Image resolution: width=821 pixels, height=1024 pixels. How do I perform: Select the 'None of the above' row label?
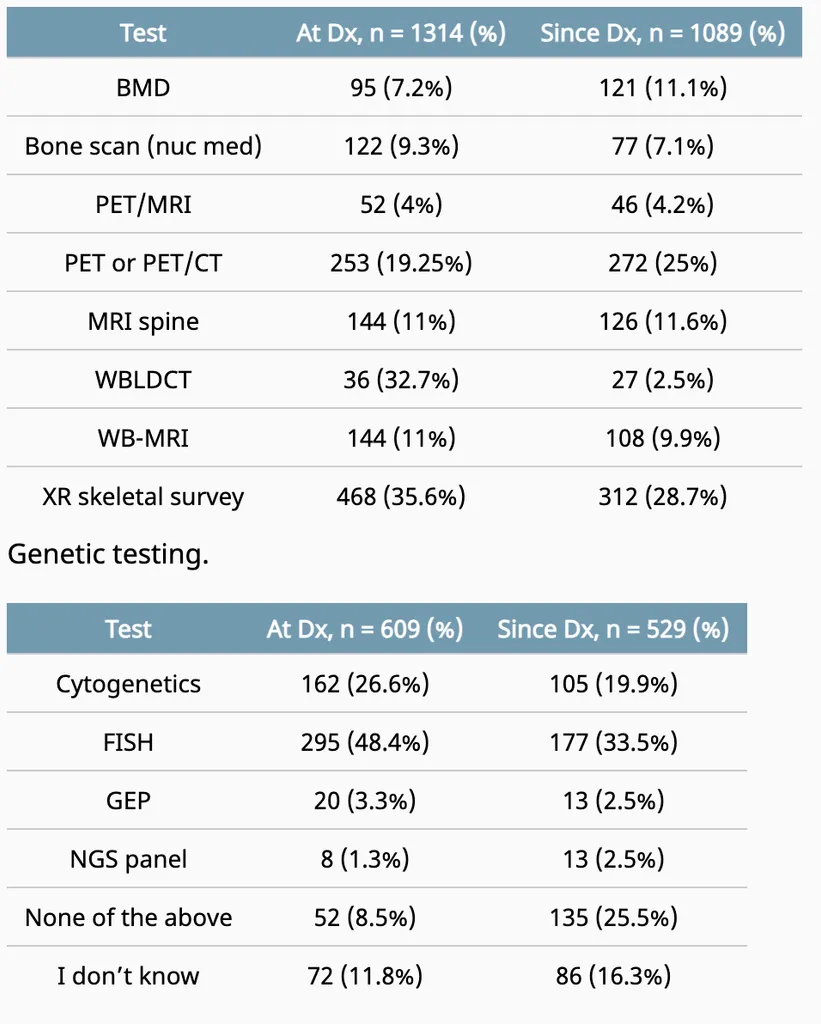click(x=128, y=918)
